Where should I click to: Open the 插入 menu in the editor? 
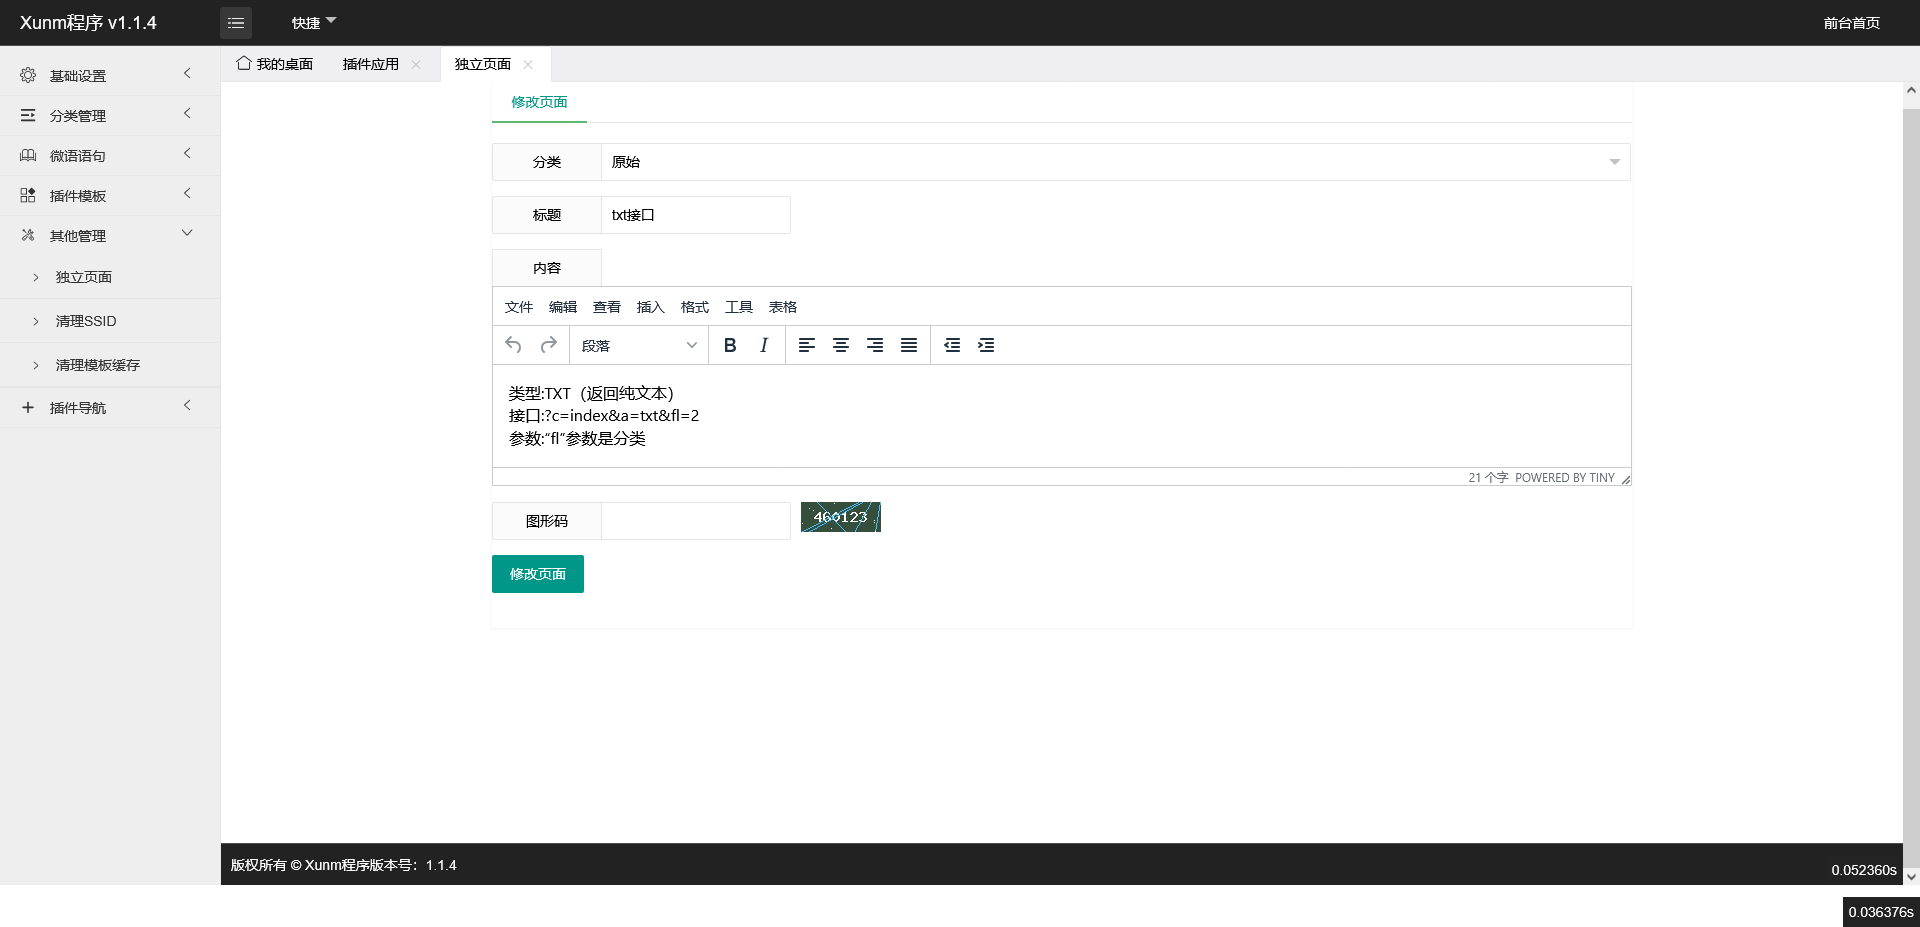tap(650, 307)
